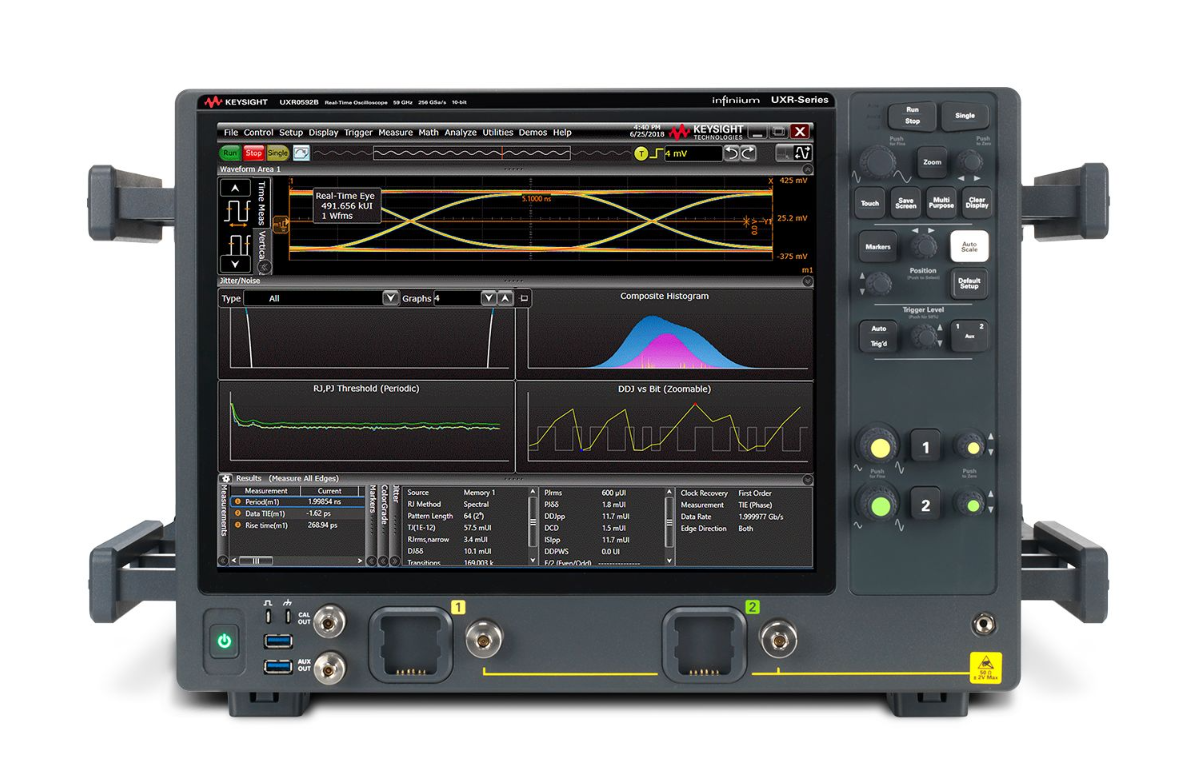Enable Auto trigger sweep mode
Viewport: 1187px width, 783px height.
point(876,330)
